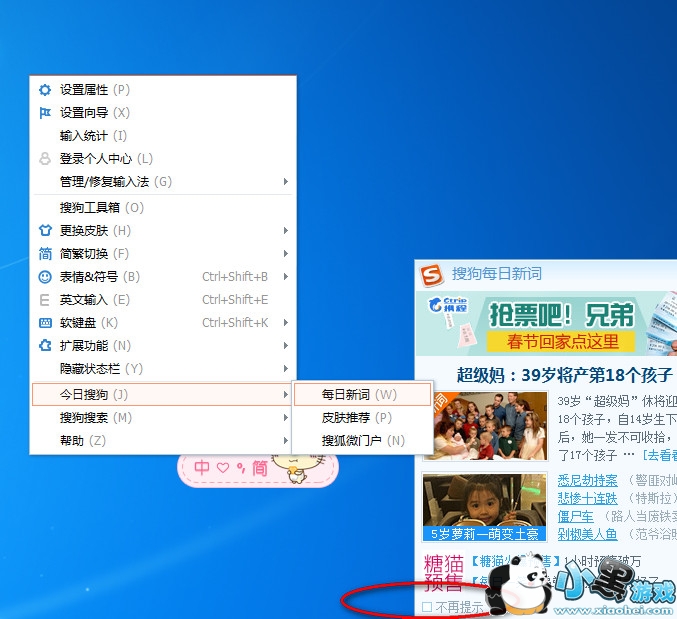Click the 中 mode indicator on input bar
Image resolution: width=677 pixels, height=619 pixels.
tap(202, 467)
